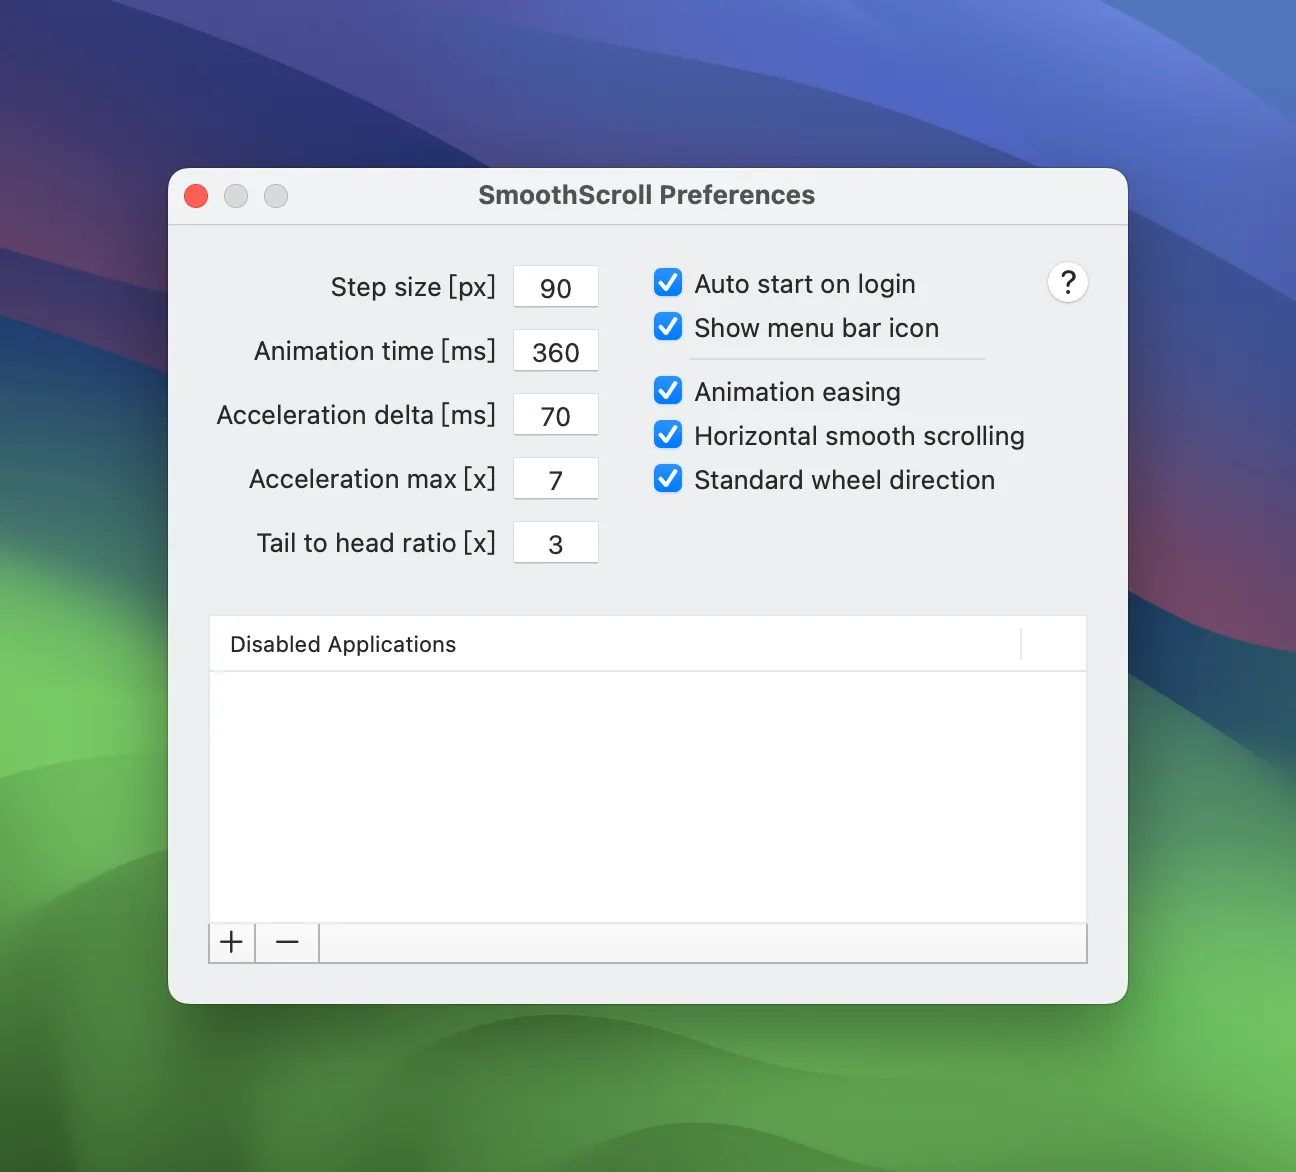The width and height of the screenshot is (1296, 1172).
Task: Click the Step size label text
Action: (x=413, y=287)
